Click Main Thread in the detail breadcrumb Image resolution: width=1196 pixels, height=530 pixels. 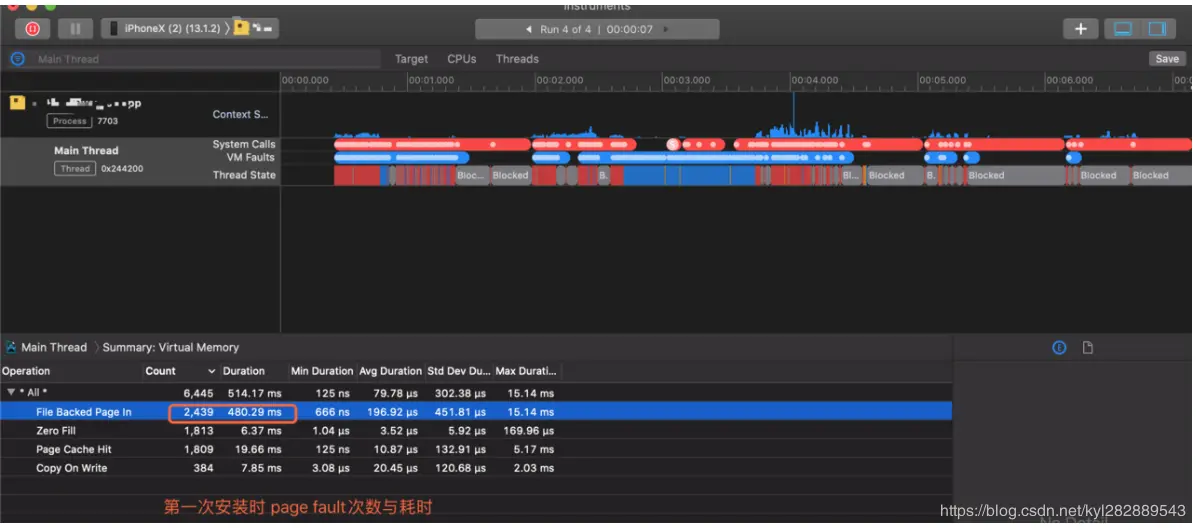tap(53, 347)
